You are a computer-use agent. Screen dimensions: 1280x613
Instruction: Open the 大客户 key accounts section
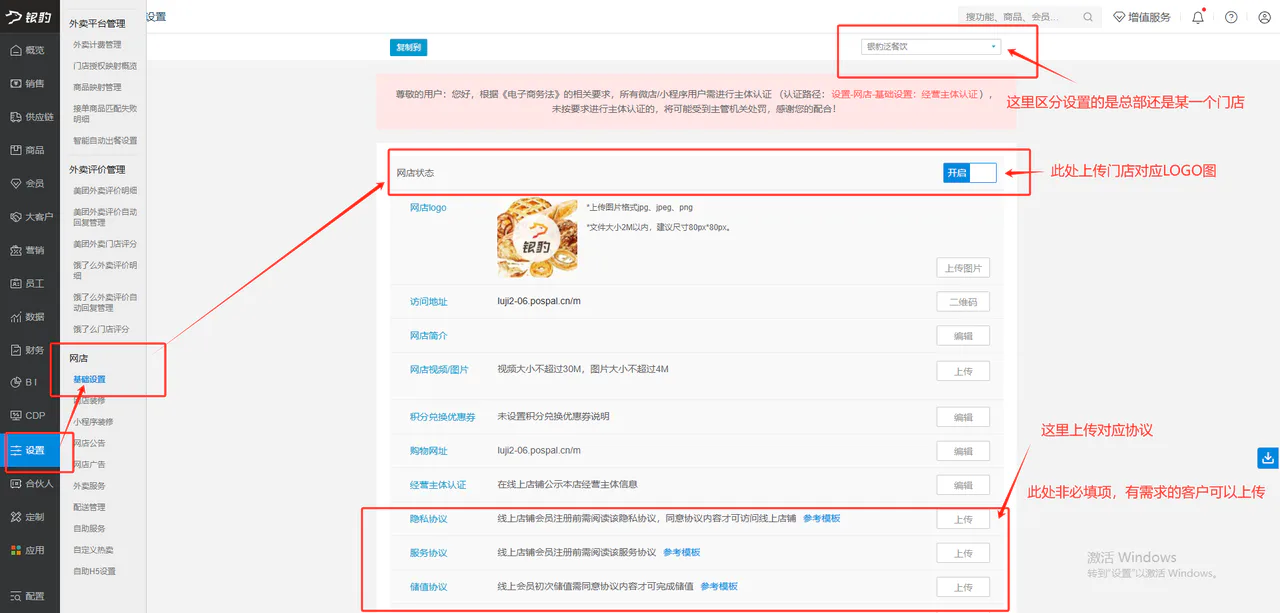30,216
